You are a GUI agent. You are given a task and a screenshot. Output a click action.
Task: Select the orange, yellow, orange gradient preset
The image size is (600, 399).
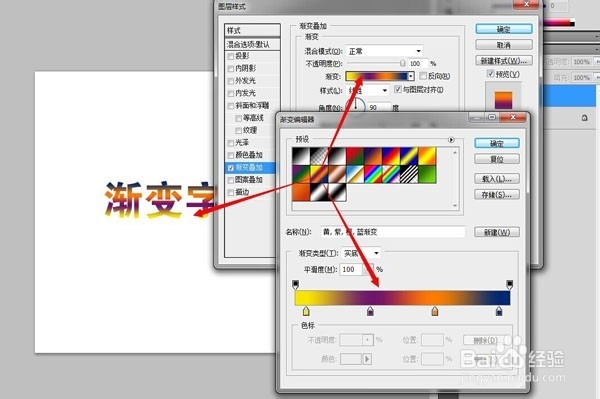[427, 156]
